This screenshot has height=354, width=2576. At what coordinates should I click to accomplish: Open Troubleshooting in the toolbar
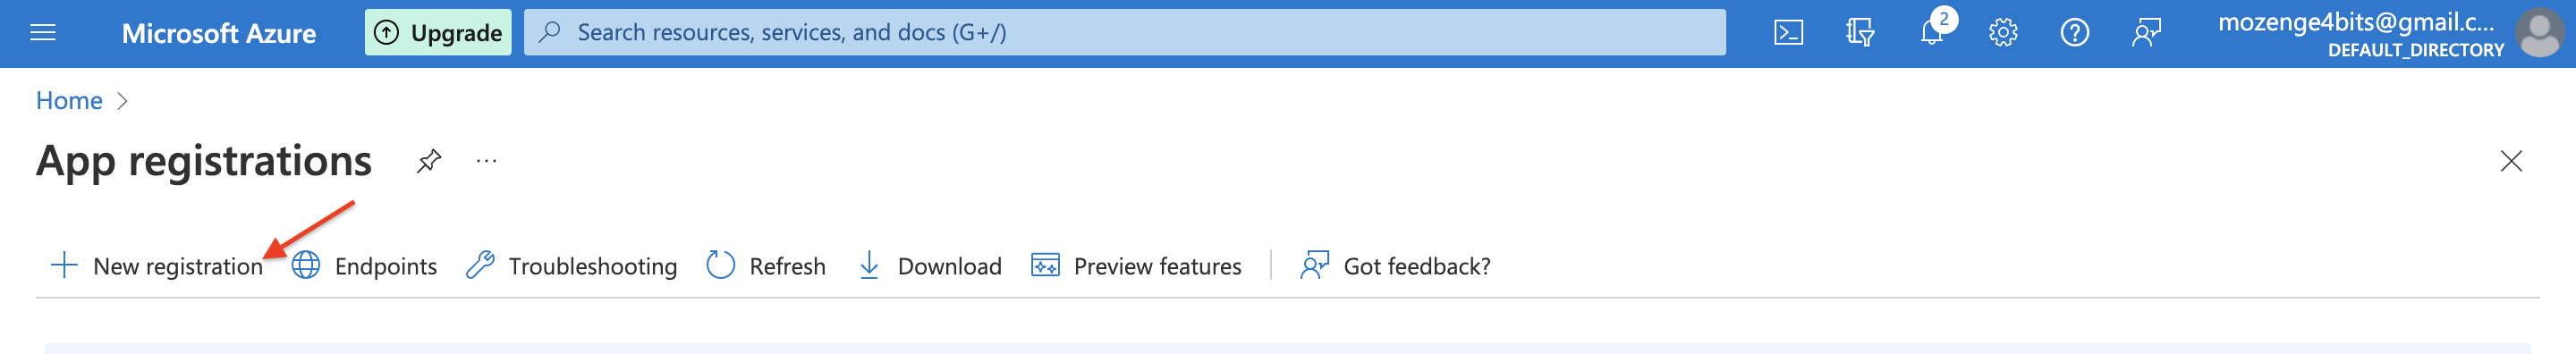click(572, 266)
